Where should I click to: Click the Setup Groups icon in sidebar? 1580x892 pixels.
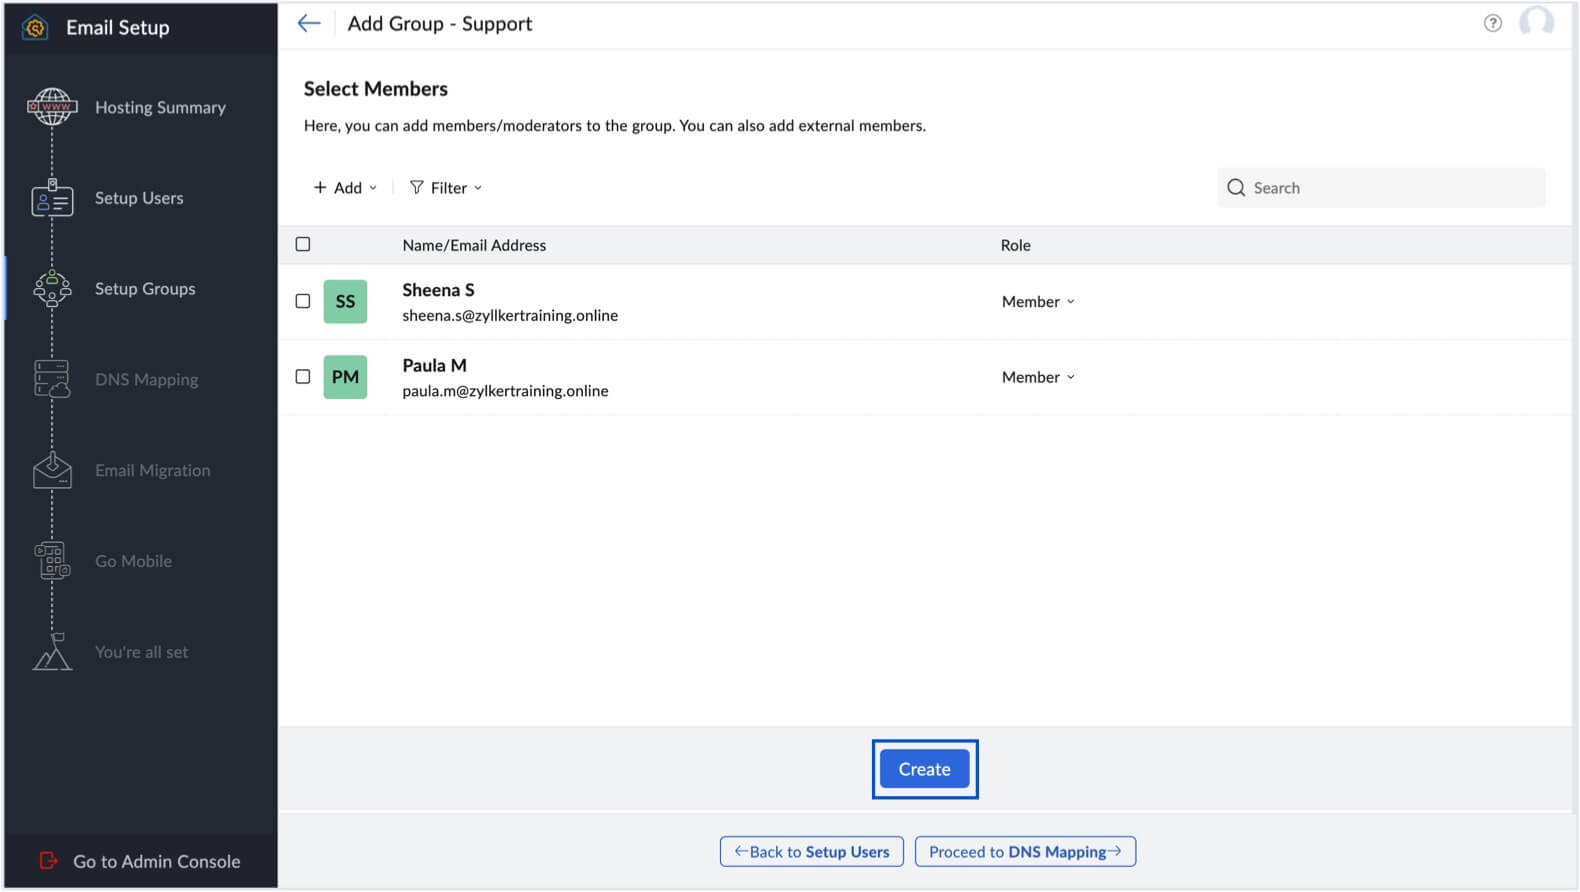[52, 289]
